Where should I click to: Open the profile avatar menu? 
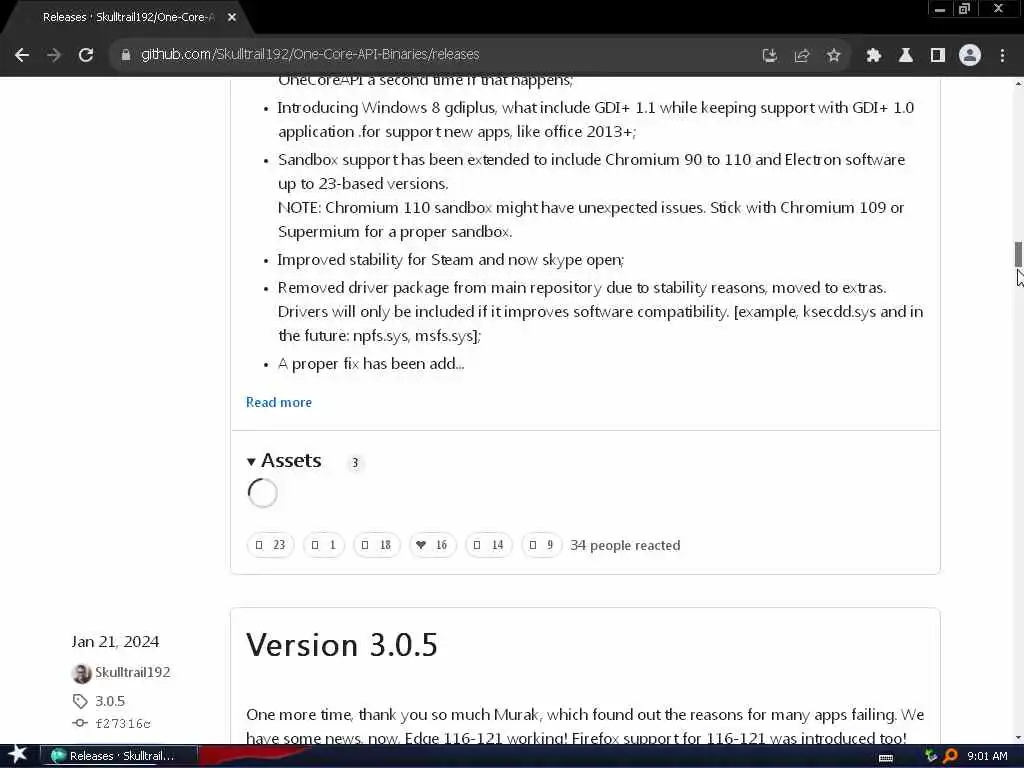[x=970, y=56]
